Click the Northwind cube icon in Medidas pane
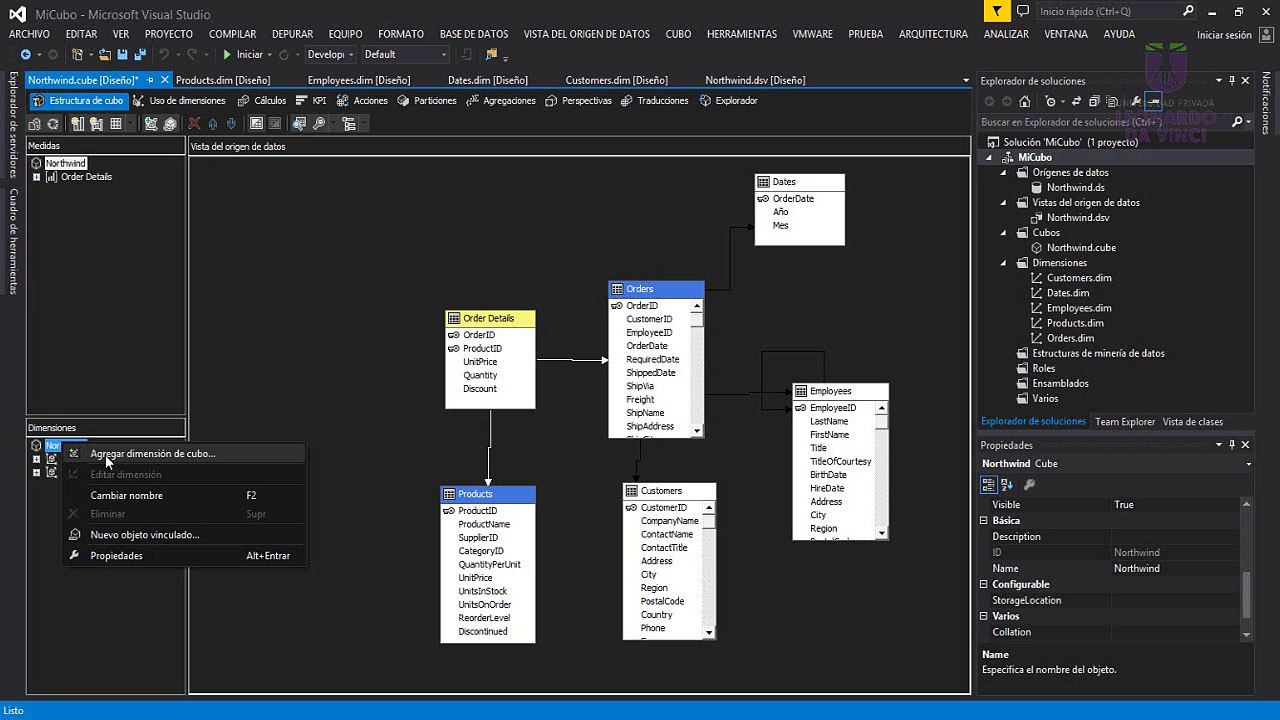Viewport: 1280px width, 720px height. [x=37, y=163]
